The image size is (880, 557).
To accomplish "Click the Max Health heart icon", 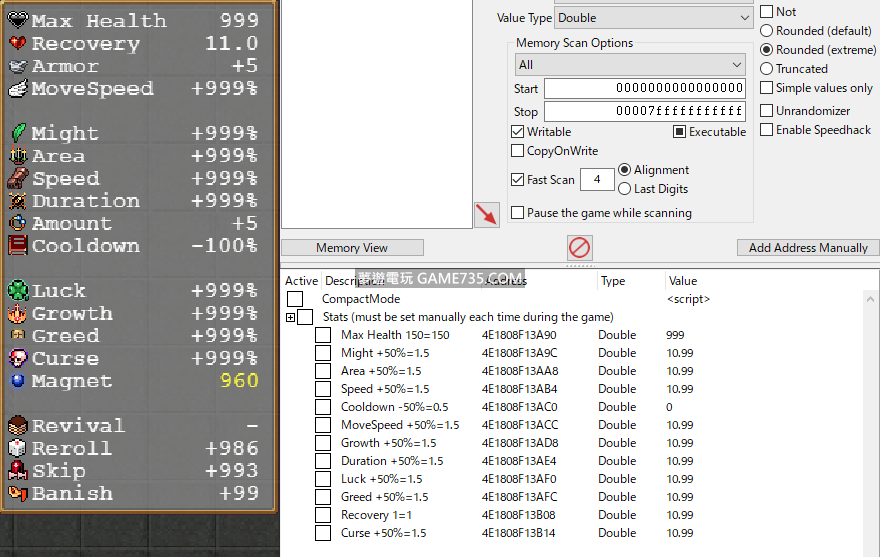I will point(18,21).
